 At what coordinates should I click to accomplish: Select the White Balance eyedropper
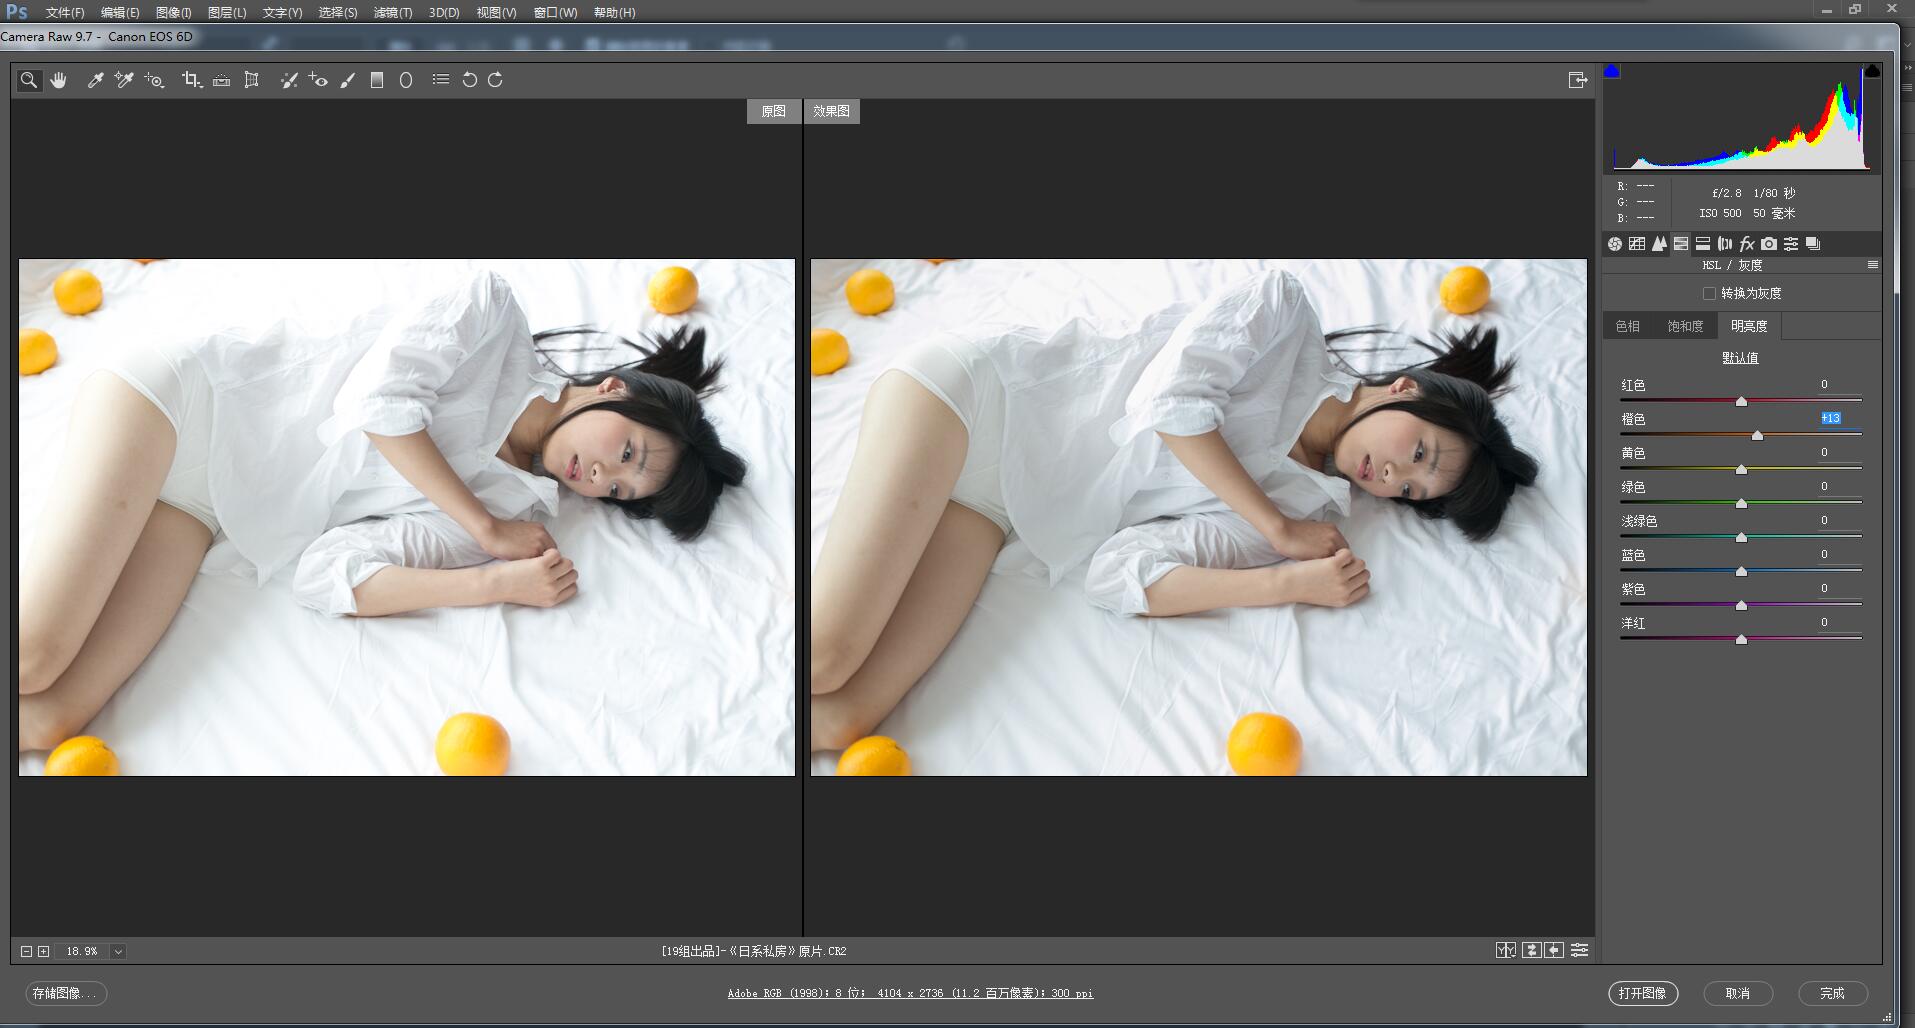click(x=96, y=80)
